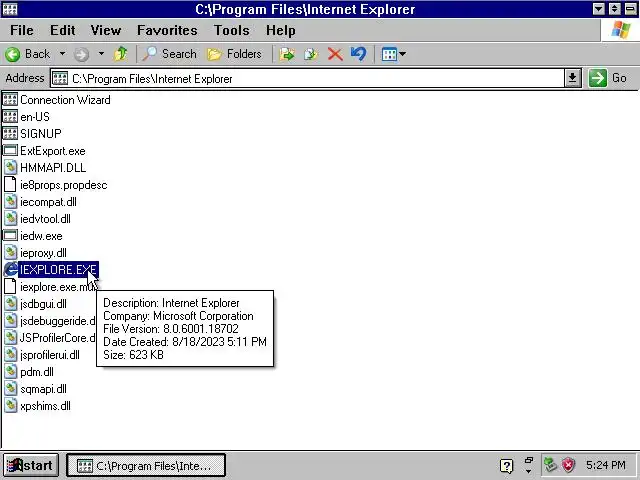Open the Favorites menu
Image resolution: width=640 pixels, height=480 pixels.
[167, 30]
